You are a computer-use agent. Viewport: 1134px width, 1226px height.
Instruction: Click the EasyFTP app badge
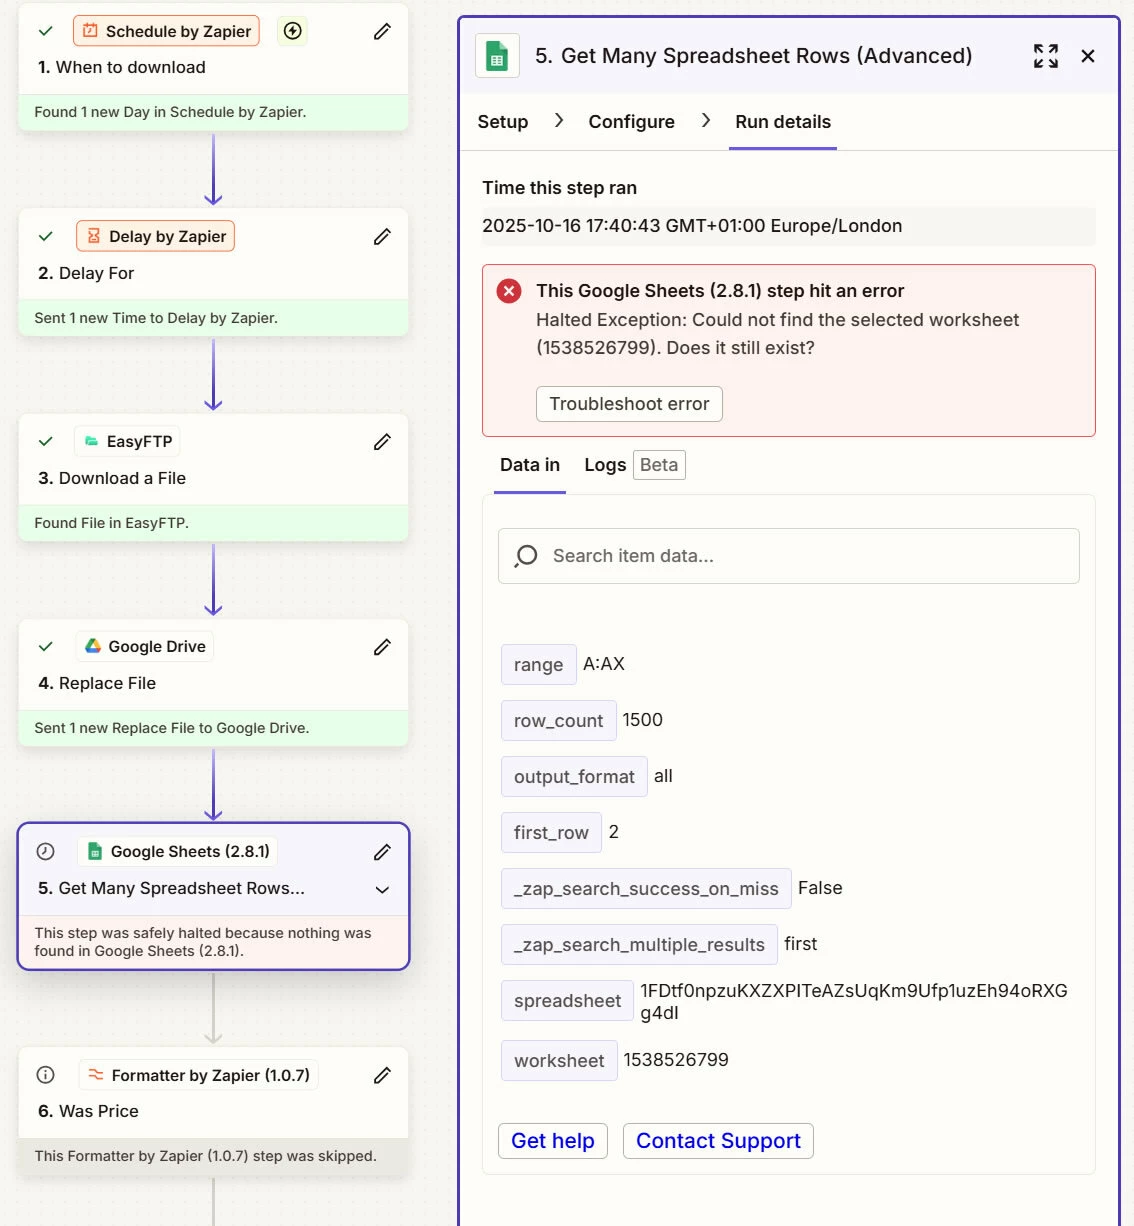[128, 441]
